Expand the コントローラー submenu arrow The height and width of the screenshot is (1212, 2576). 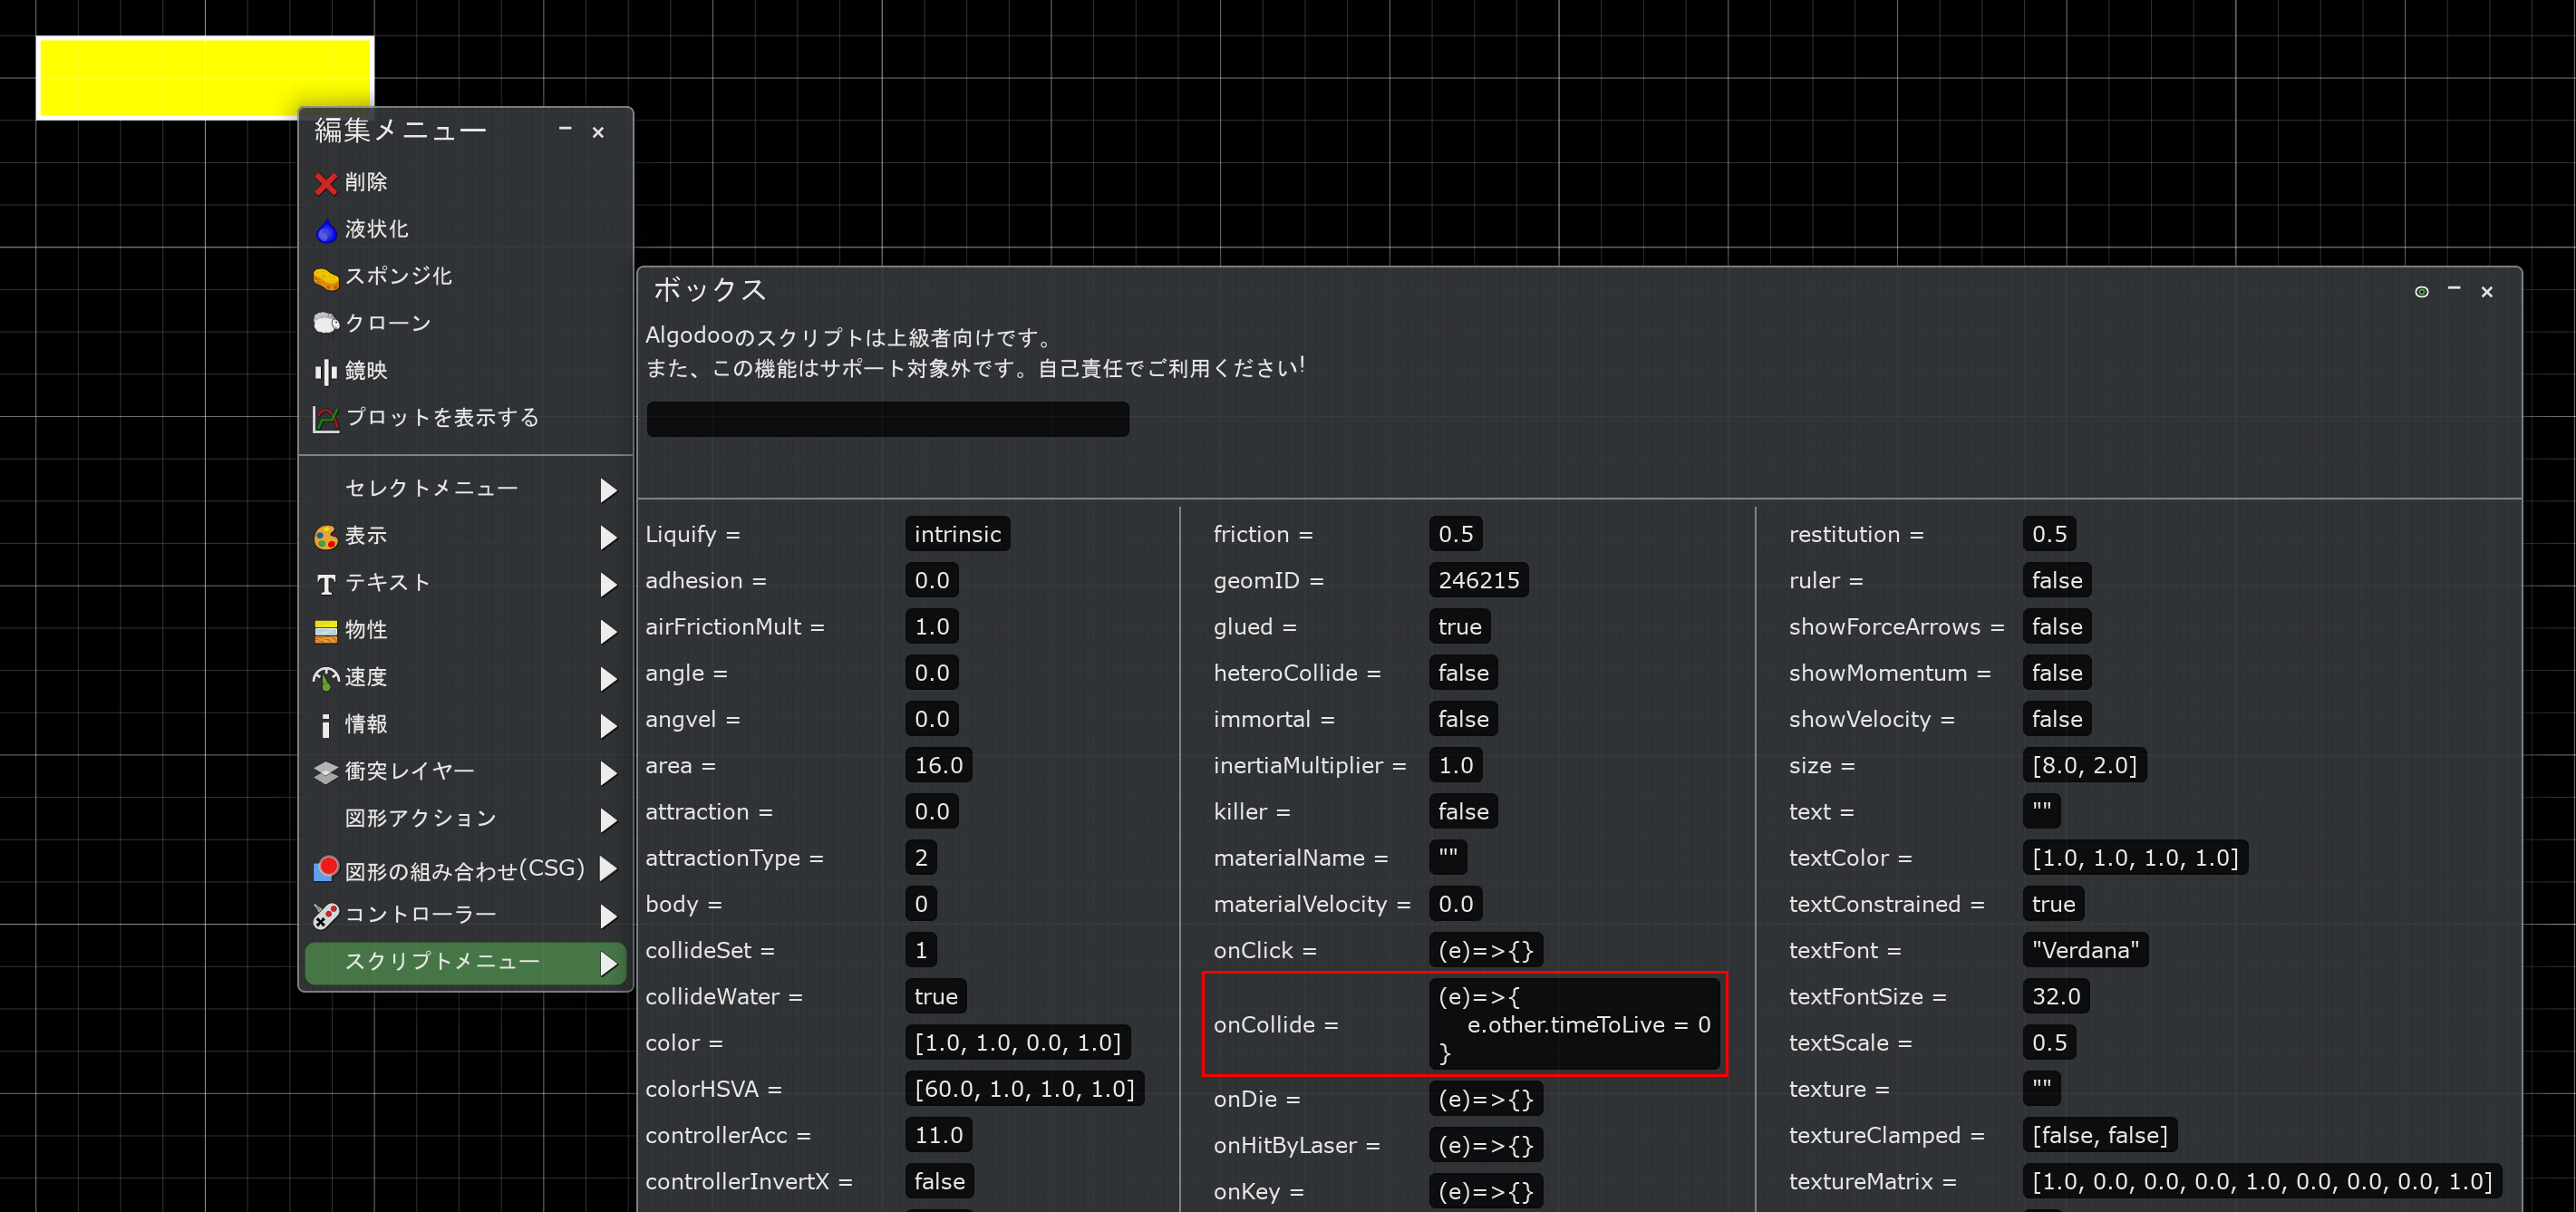608,916
